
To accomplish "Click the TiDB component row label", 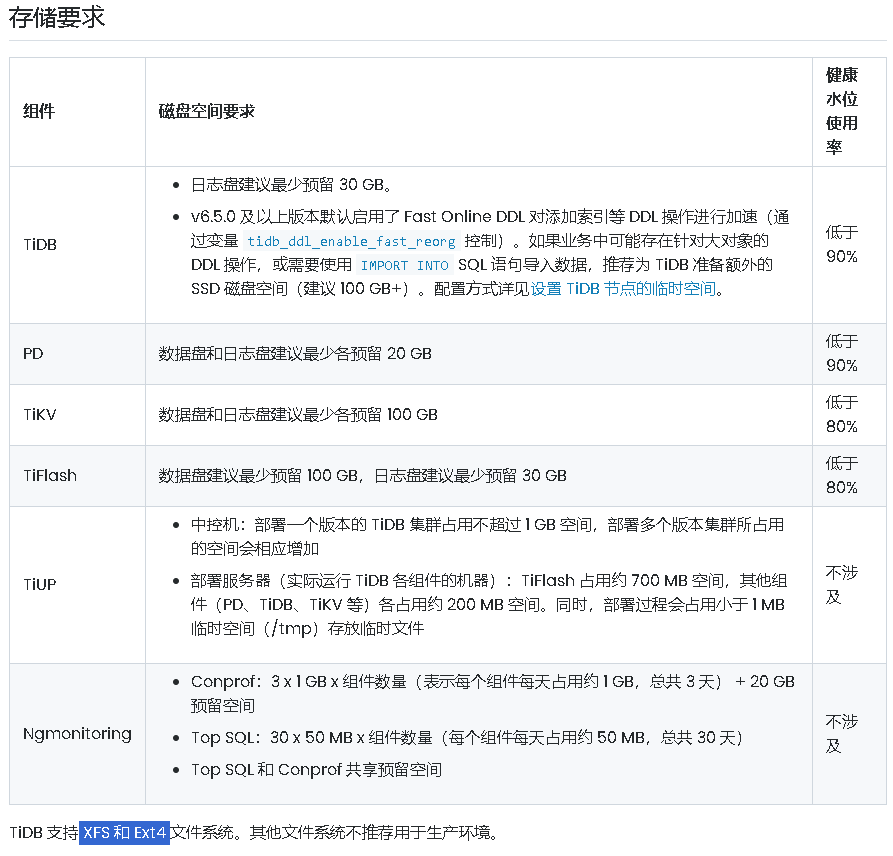I will [40, 244].
